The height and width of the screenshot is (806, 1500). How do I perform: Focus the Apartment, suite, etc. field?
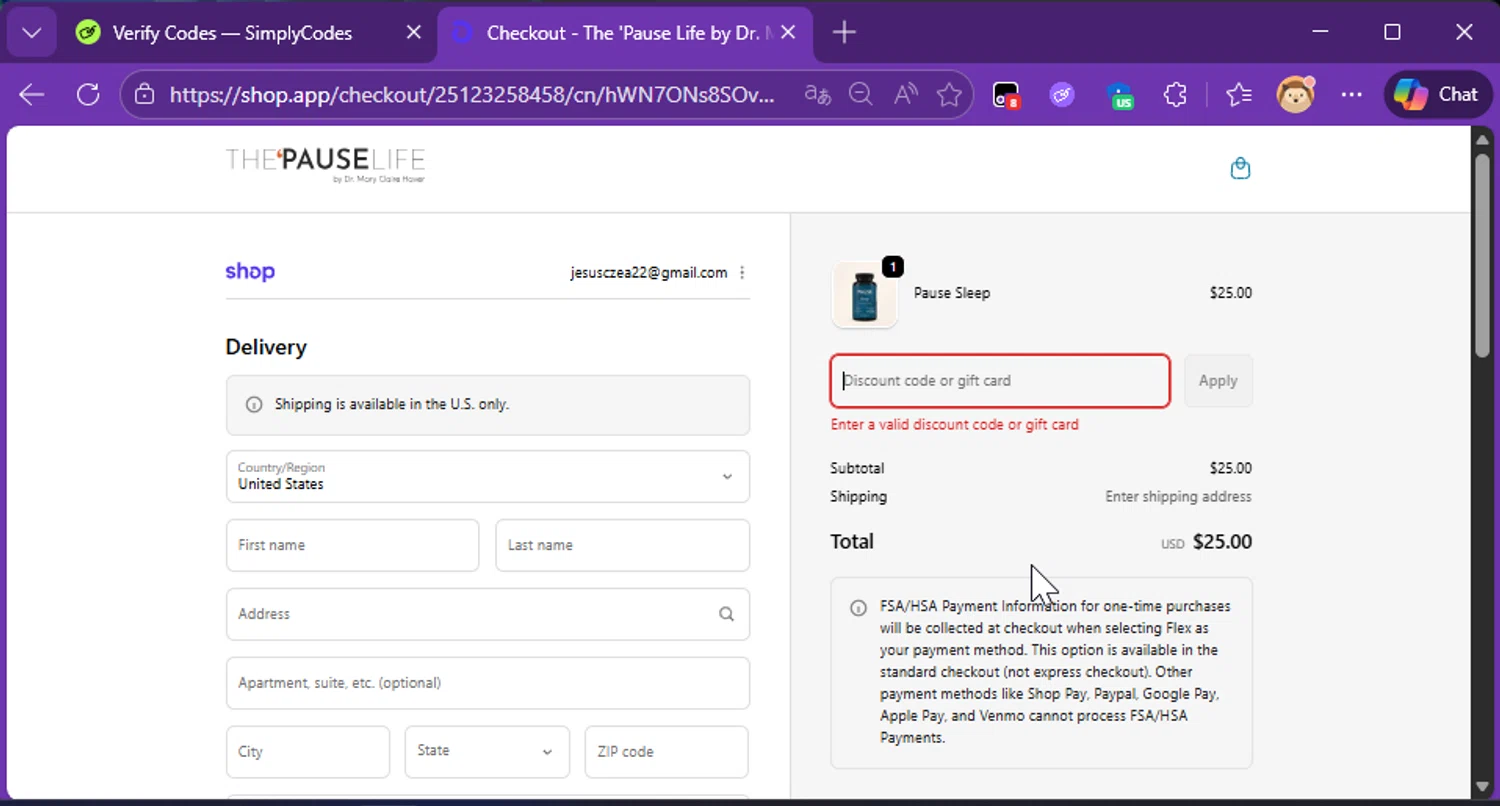488,683
